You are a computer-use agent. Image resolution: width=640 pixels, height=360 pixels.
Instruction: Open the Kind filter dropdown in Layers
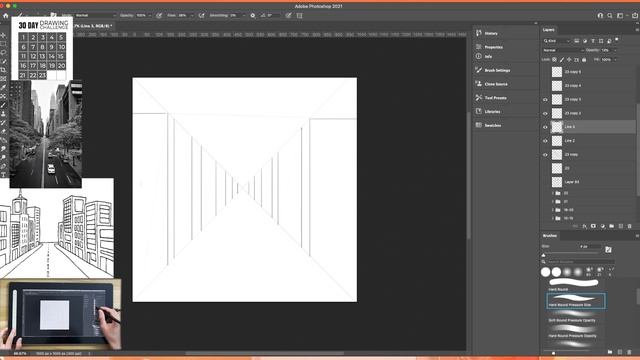click(557, 41)
